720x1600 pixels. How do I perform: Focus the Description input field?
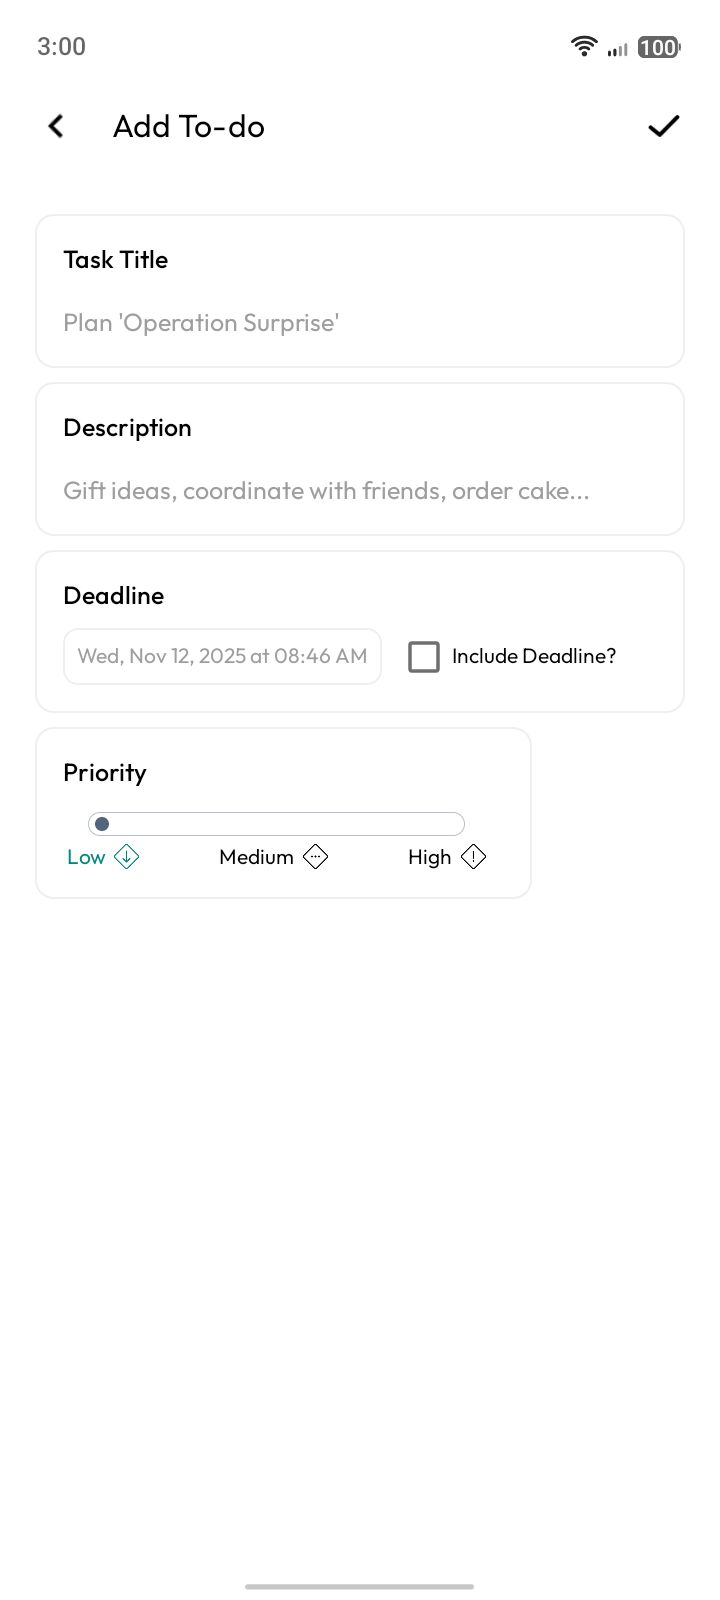(360, 491)
